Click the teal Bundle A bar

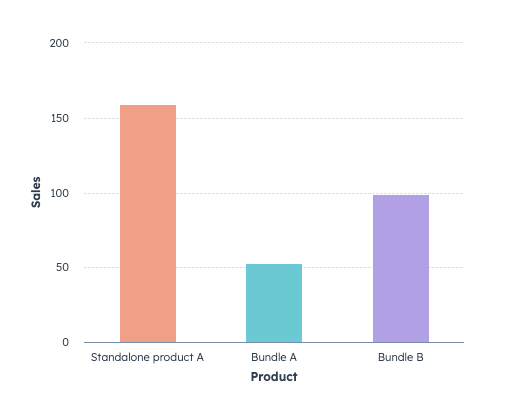[274, 303]
